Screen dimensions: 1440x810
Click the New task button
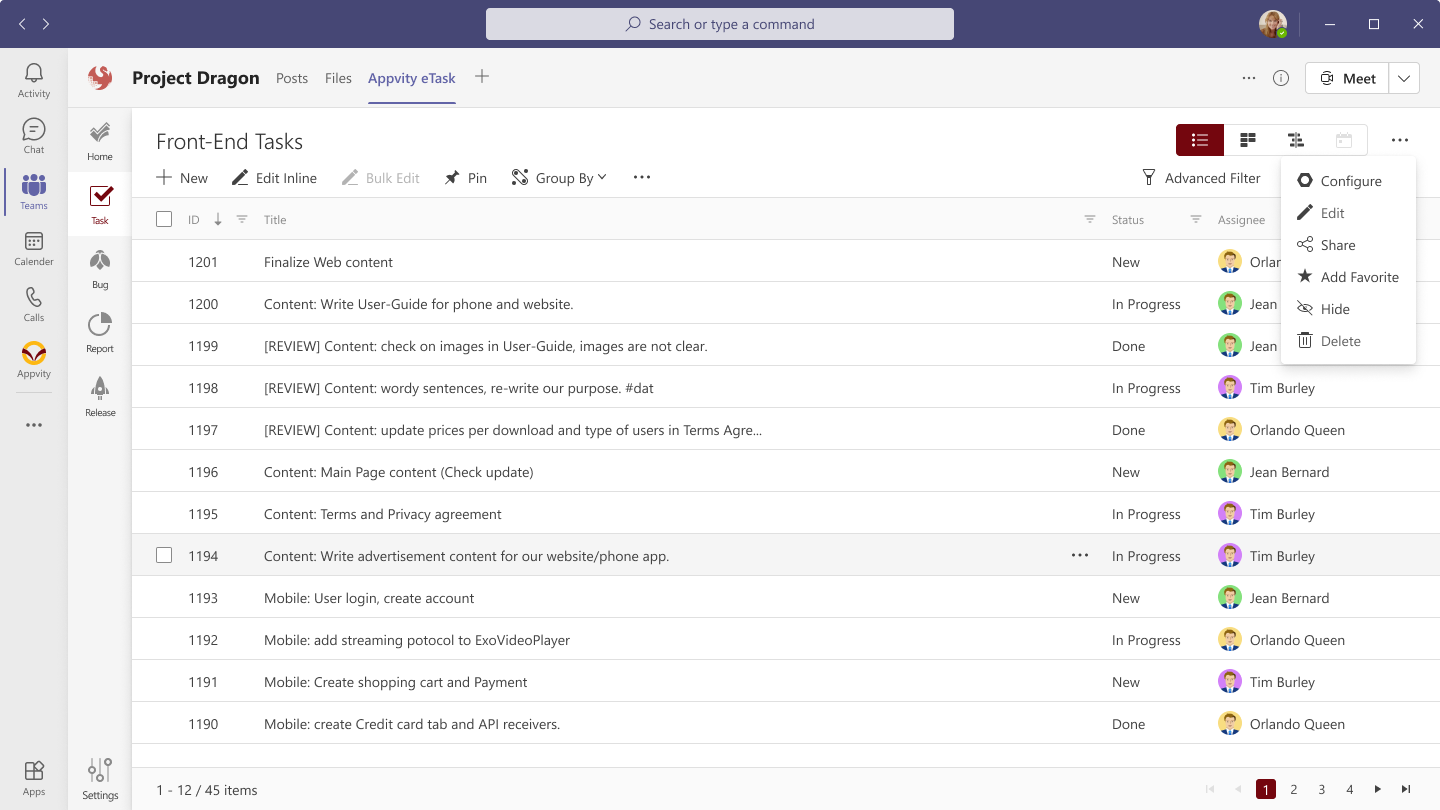(182, 178)
